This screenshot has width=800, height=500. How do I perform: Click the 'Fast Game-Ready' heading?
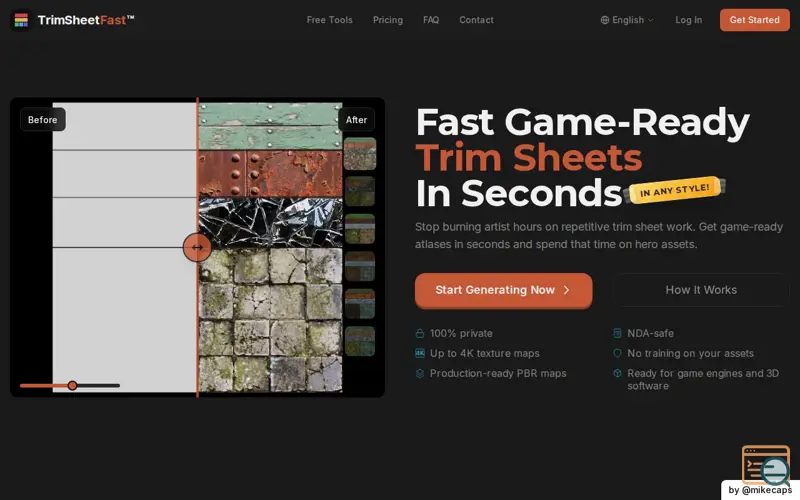click(x=582, y=122)
